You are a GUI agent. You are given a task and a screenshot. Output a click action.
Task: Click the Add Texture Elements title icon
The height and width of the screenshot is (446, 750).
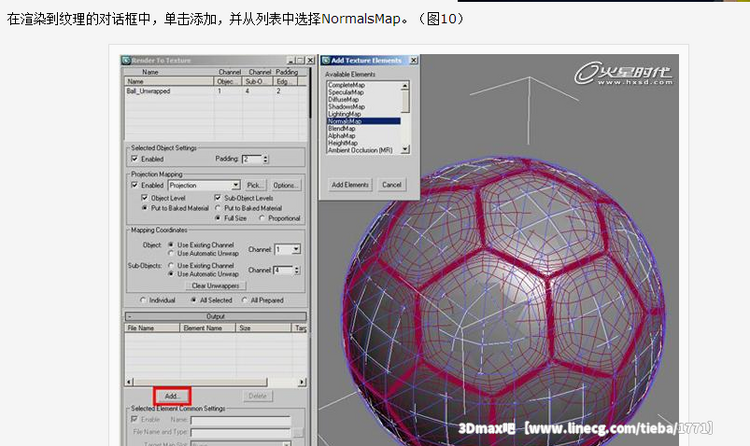[326, 60]
